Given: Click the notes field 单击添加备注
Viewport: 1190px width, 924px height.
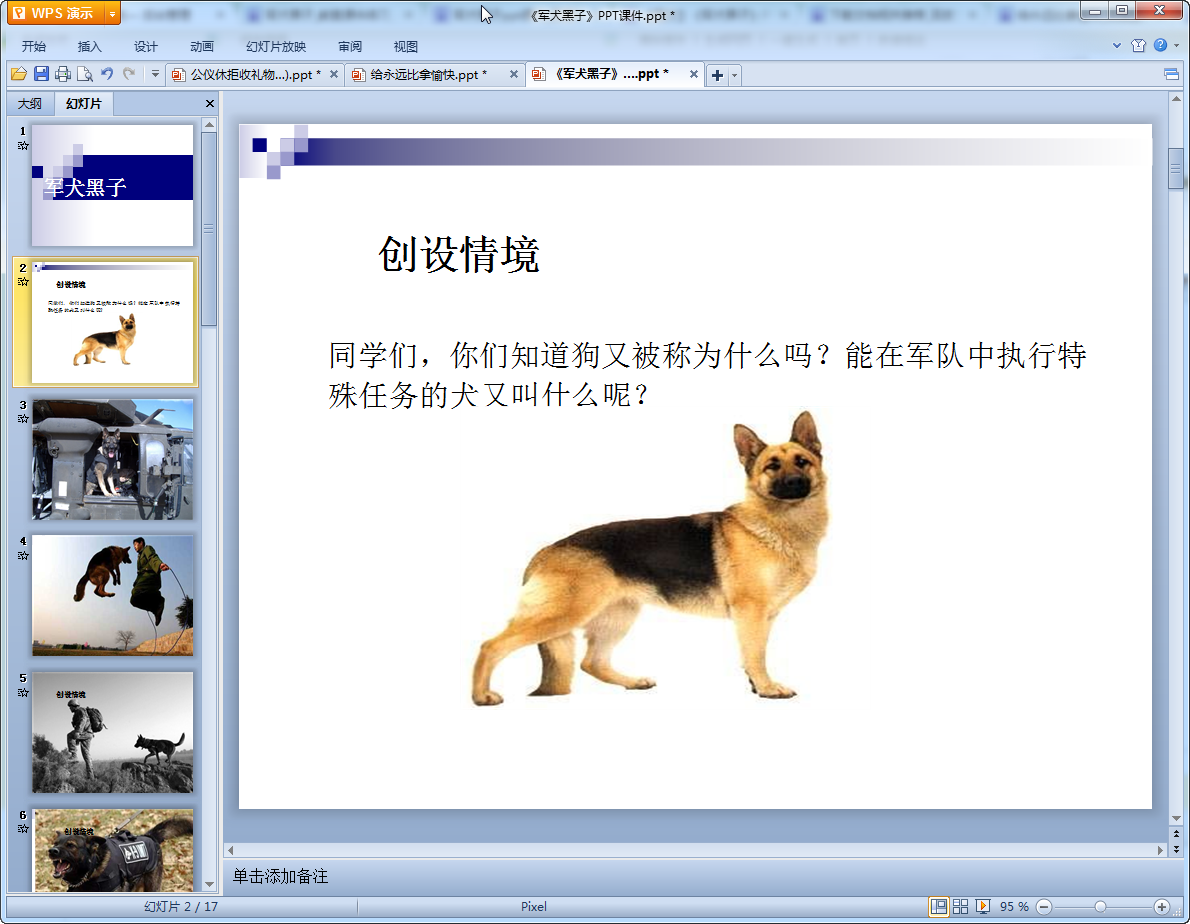Looking at the screenshot, I should [x=280, y=876].
